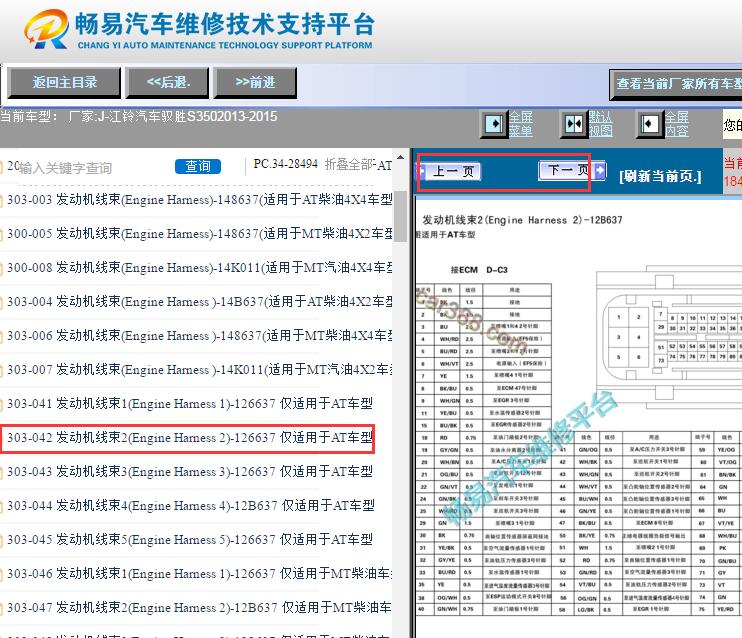Focus the 输入关键字查询 search field
This screenshot has height=638, width=742.
point(88,168)
